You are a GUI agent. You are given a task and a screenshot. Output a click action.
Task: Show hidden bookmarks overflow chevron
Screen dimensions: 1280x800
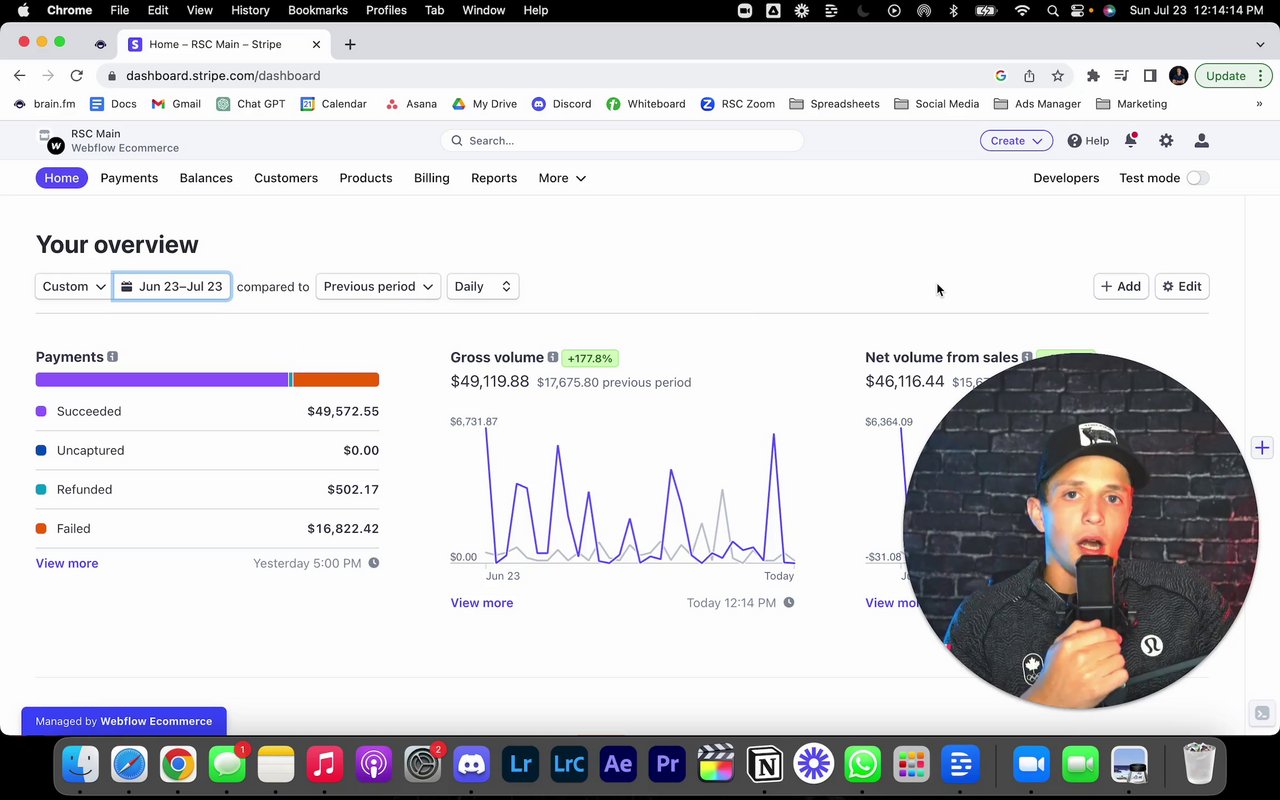1259,104
